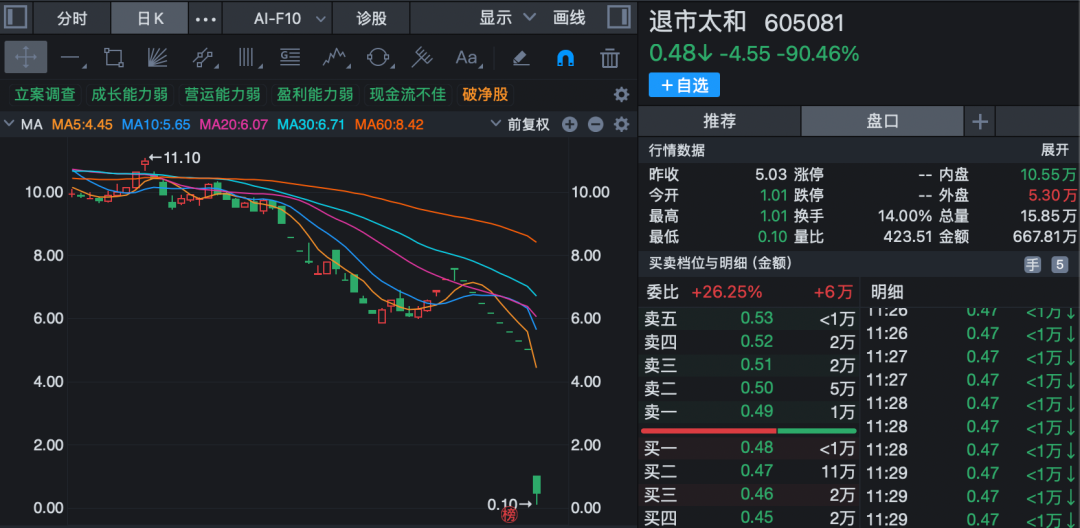Expand the 显示 dropdown menu
This screenshot has width=1080, height=528.
(508, 18)
